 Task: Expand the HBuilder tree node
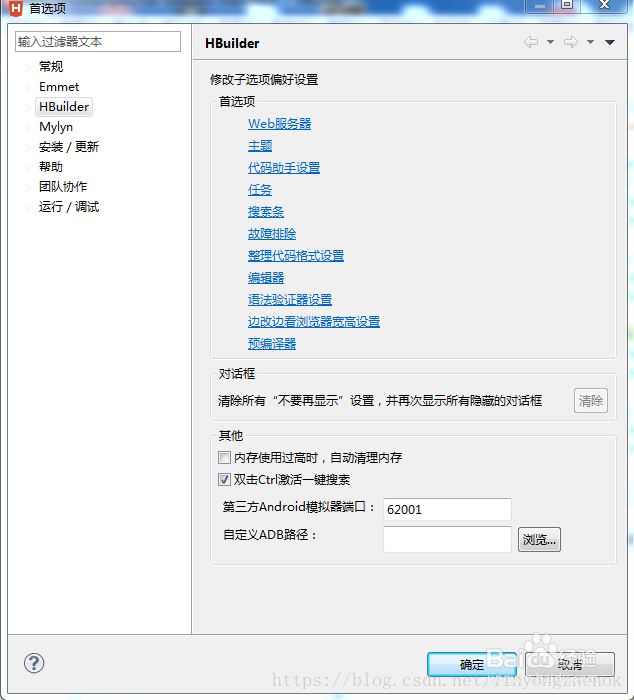click(x=28, y=107)
